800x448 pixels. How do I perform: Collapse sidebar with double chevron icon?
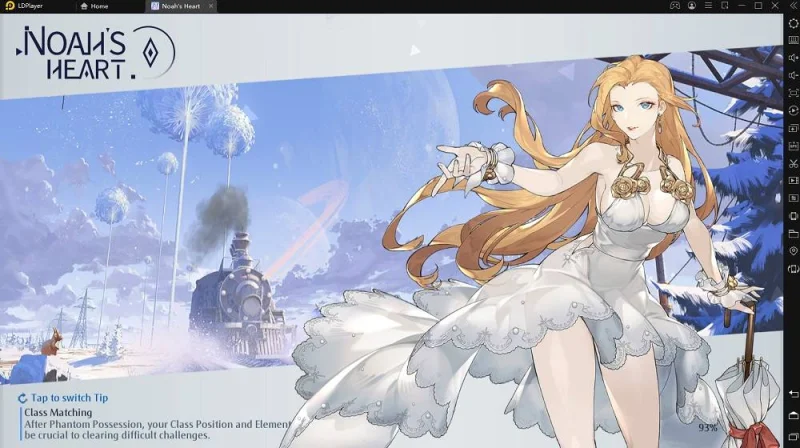(793, 6)
